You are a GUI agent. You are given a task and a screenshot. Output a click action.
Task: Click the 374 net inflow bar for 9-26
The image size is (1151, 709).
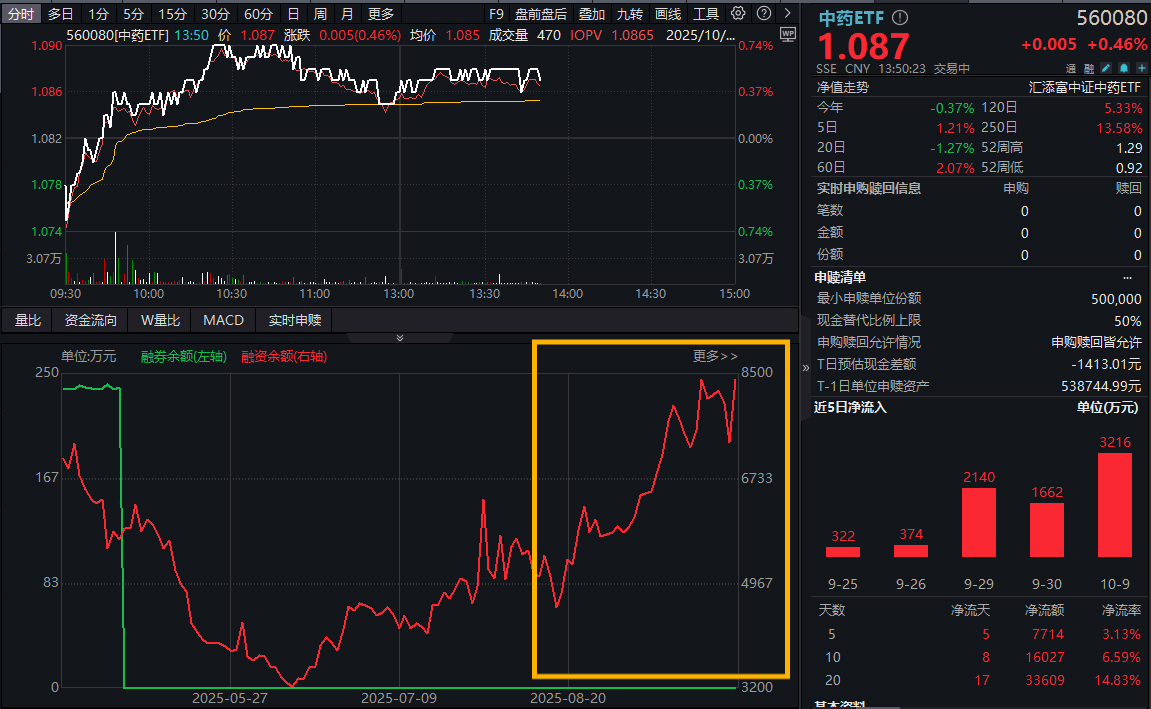click(x=911, y=551)
